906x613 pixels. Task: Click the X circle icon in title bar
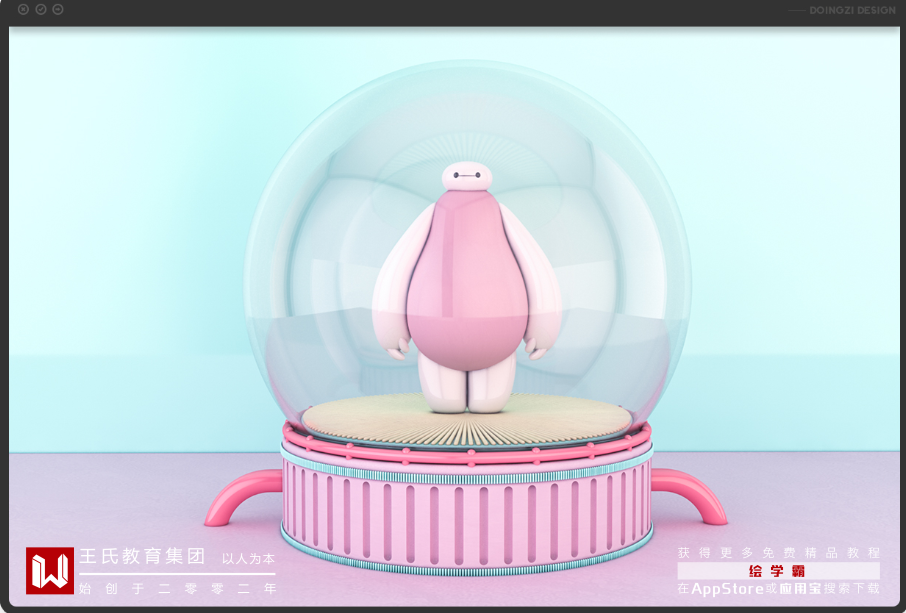23,9
